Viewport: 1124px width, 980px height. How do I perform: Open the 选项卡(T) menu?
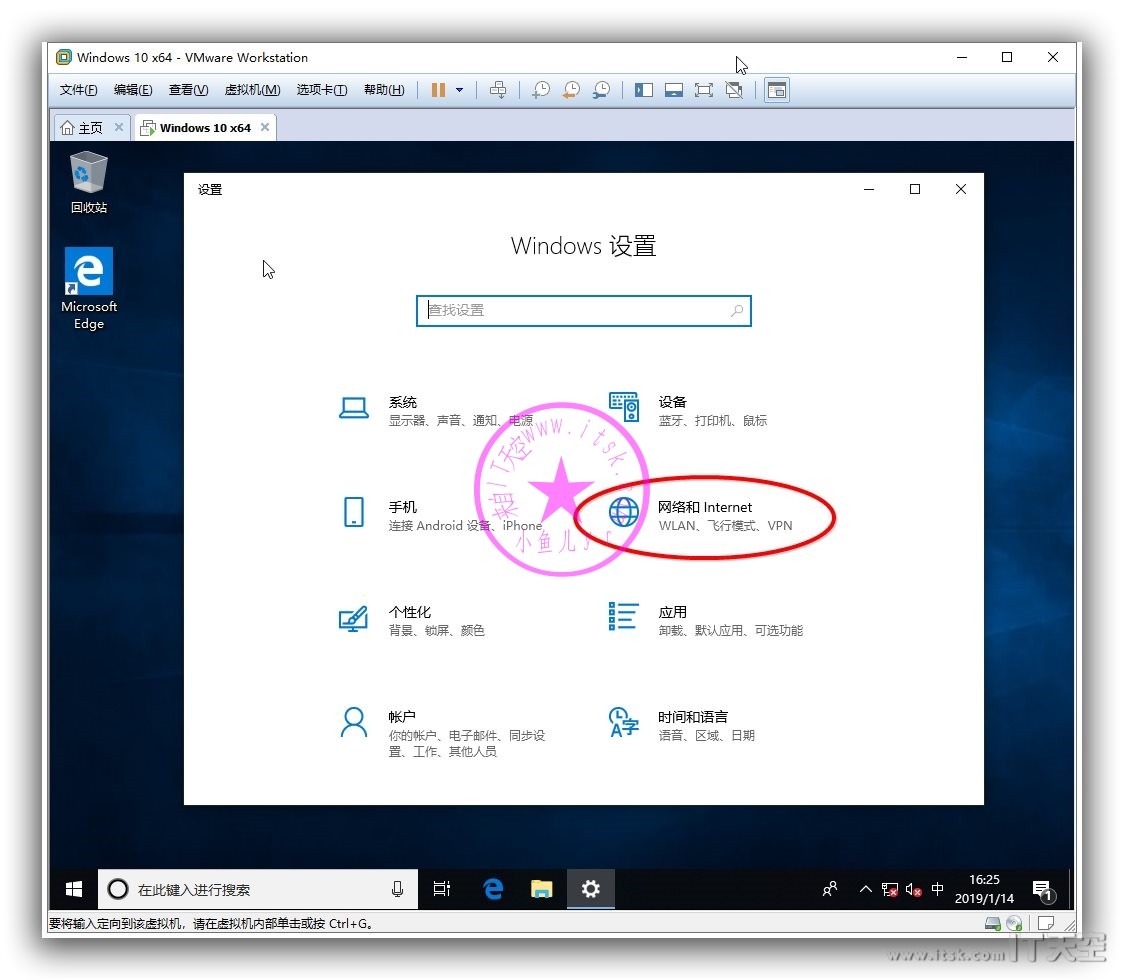pos(322,90)
